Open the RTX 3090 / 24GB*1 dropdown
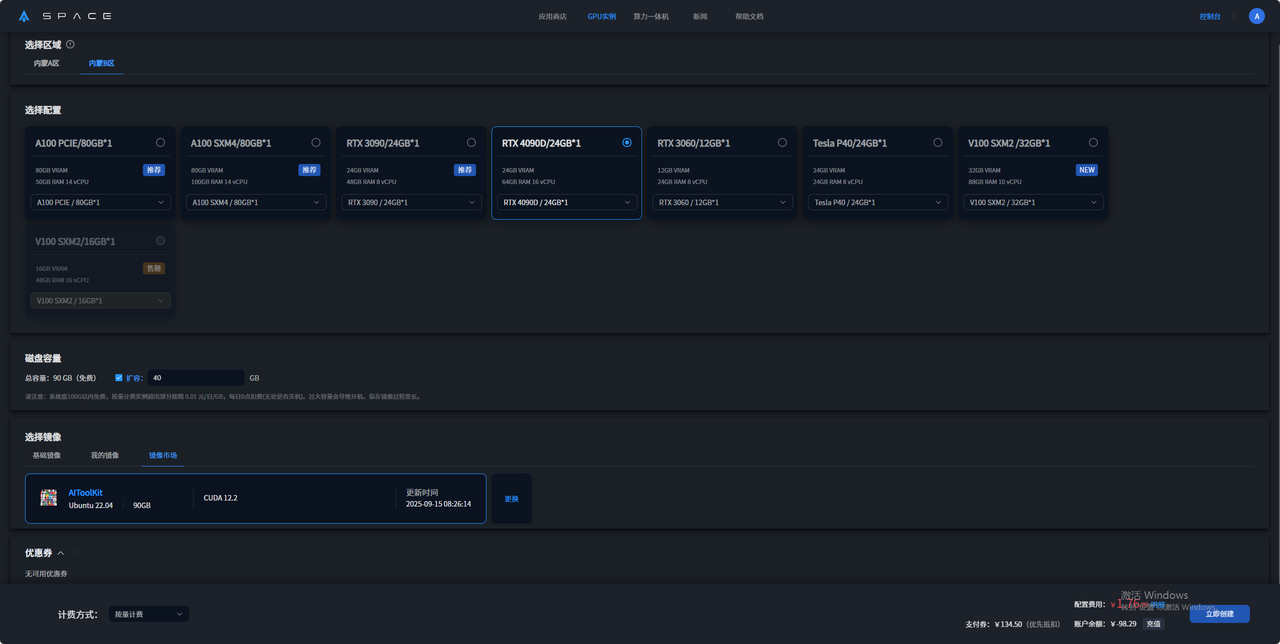The height and width of the screenshot is (644, 1280). pos(411,202)
